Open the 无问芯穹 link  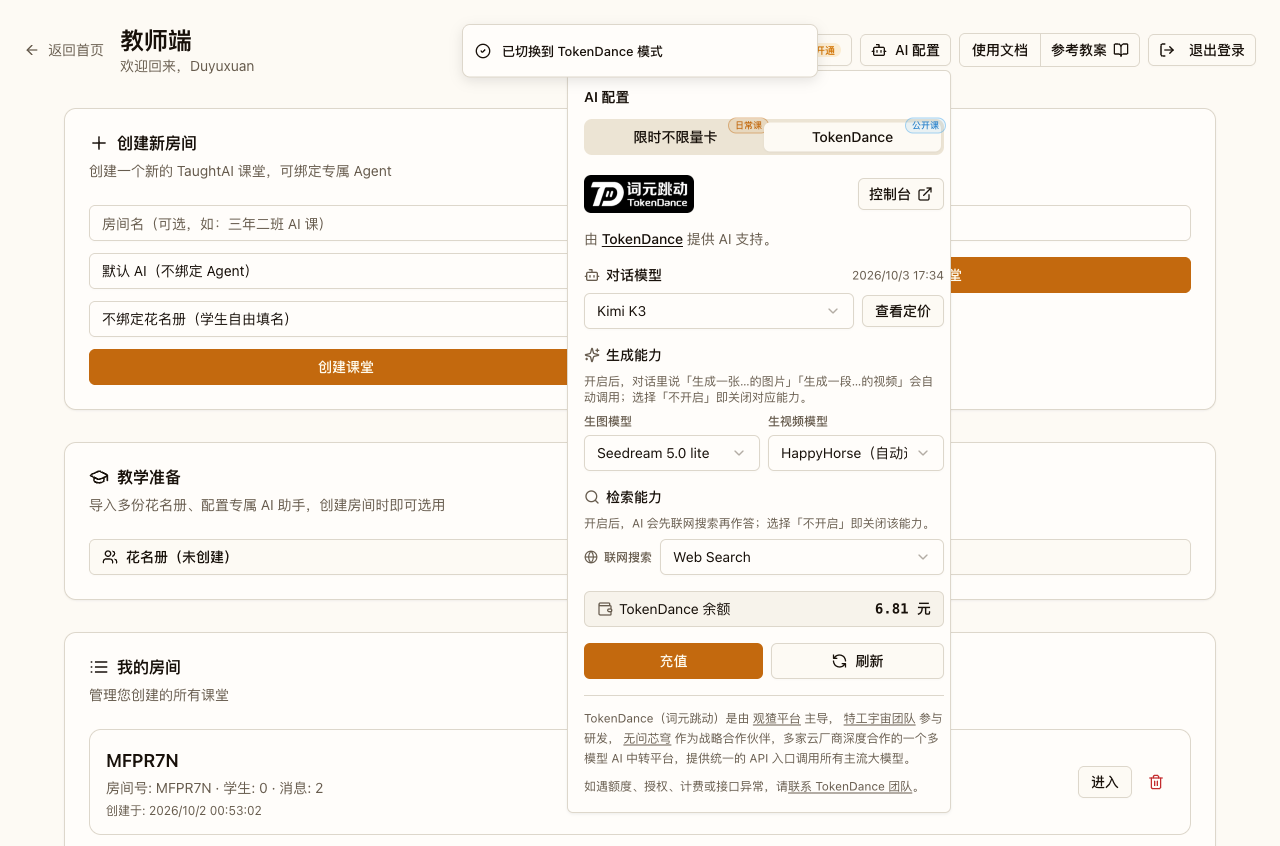point(647,738)
